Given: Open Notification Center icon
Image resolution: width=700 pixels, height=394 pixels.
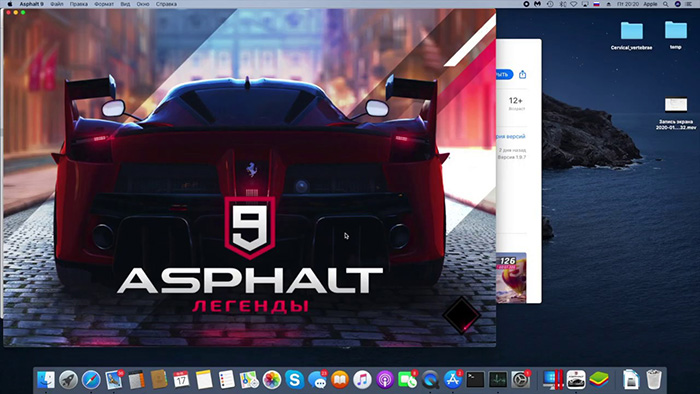Looking at the screenshot, I should pos(689,4).
